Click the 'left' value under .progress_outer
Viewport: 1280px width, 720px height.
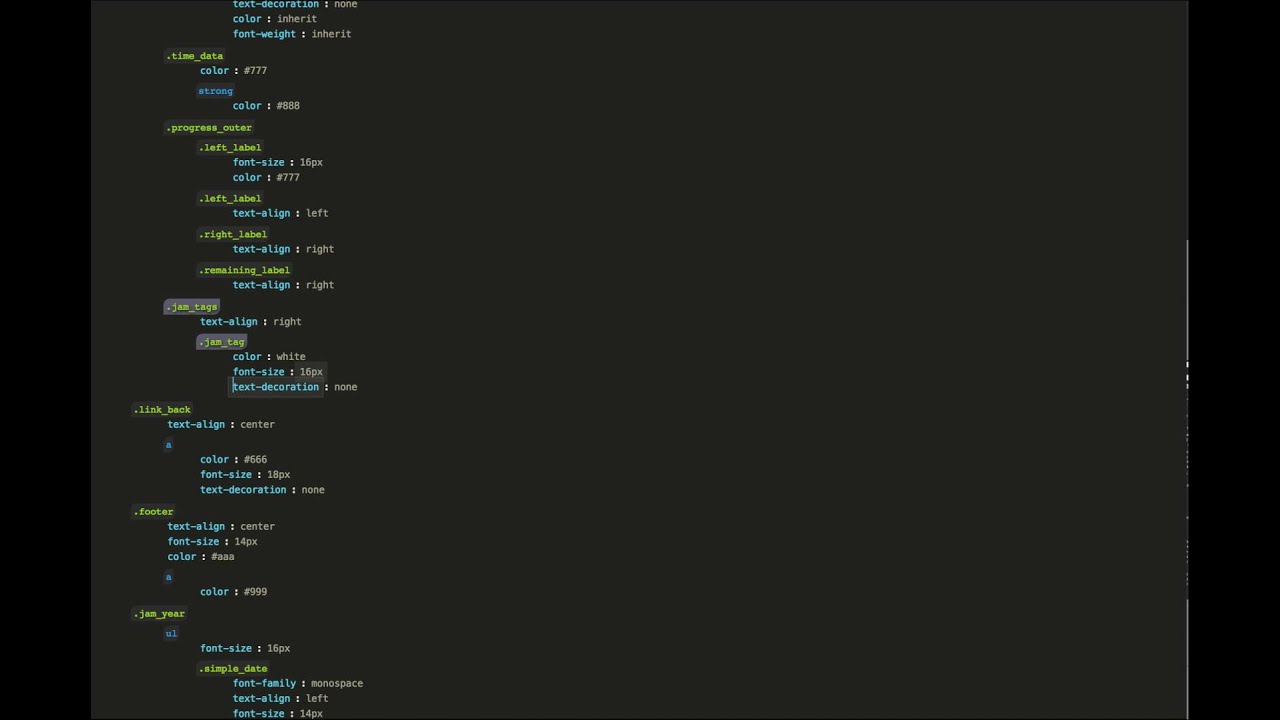click(x=317, y=213)
